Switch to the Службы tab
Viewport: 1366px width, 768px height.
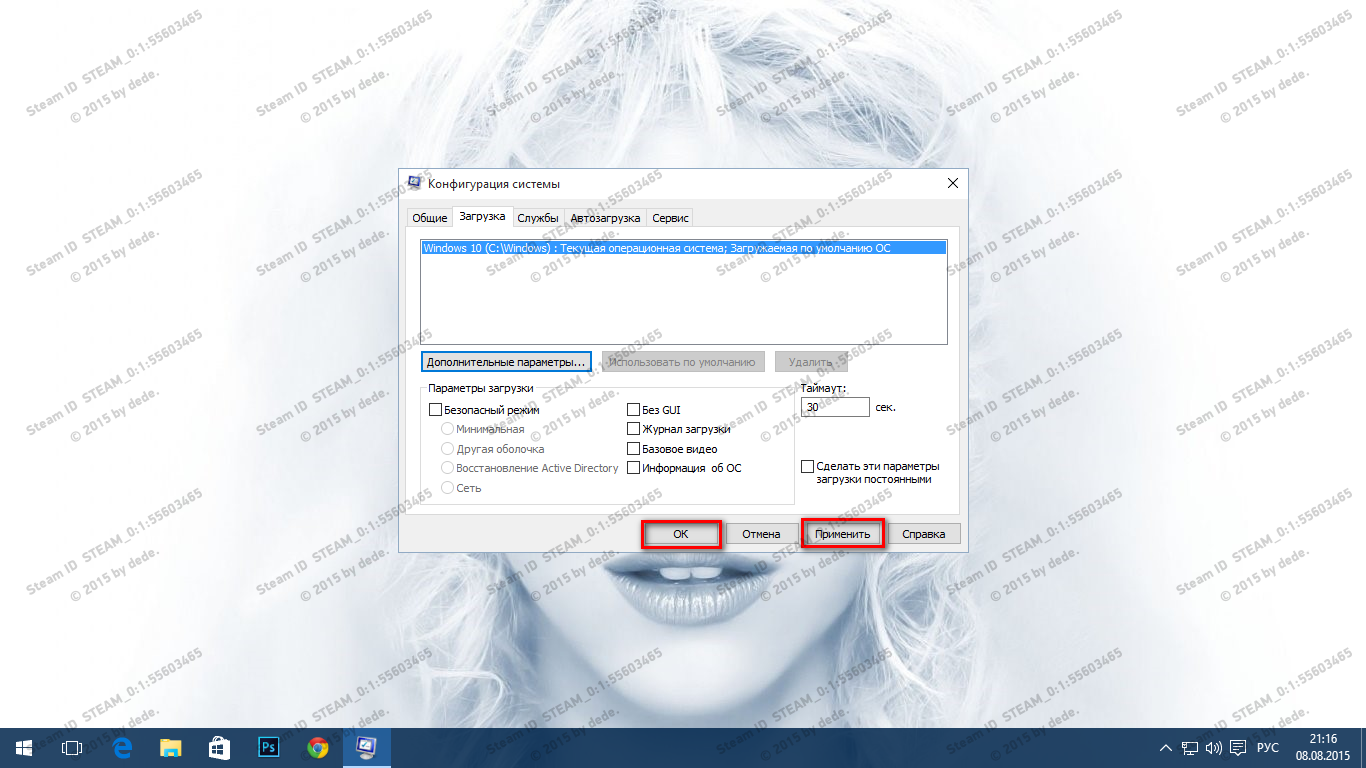[538, 218]
